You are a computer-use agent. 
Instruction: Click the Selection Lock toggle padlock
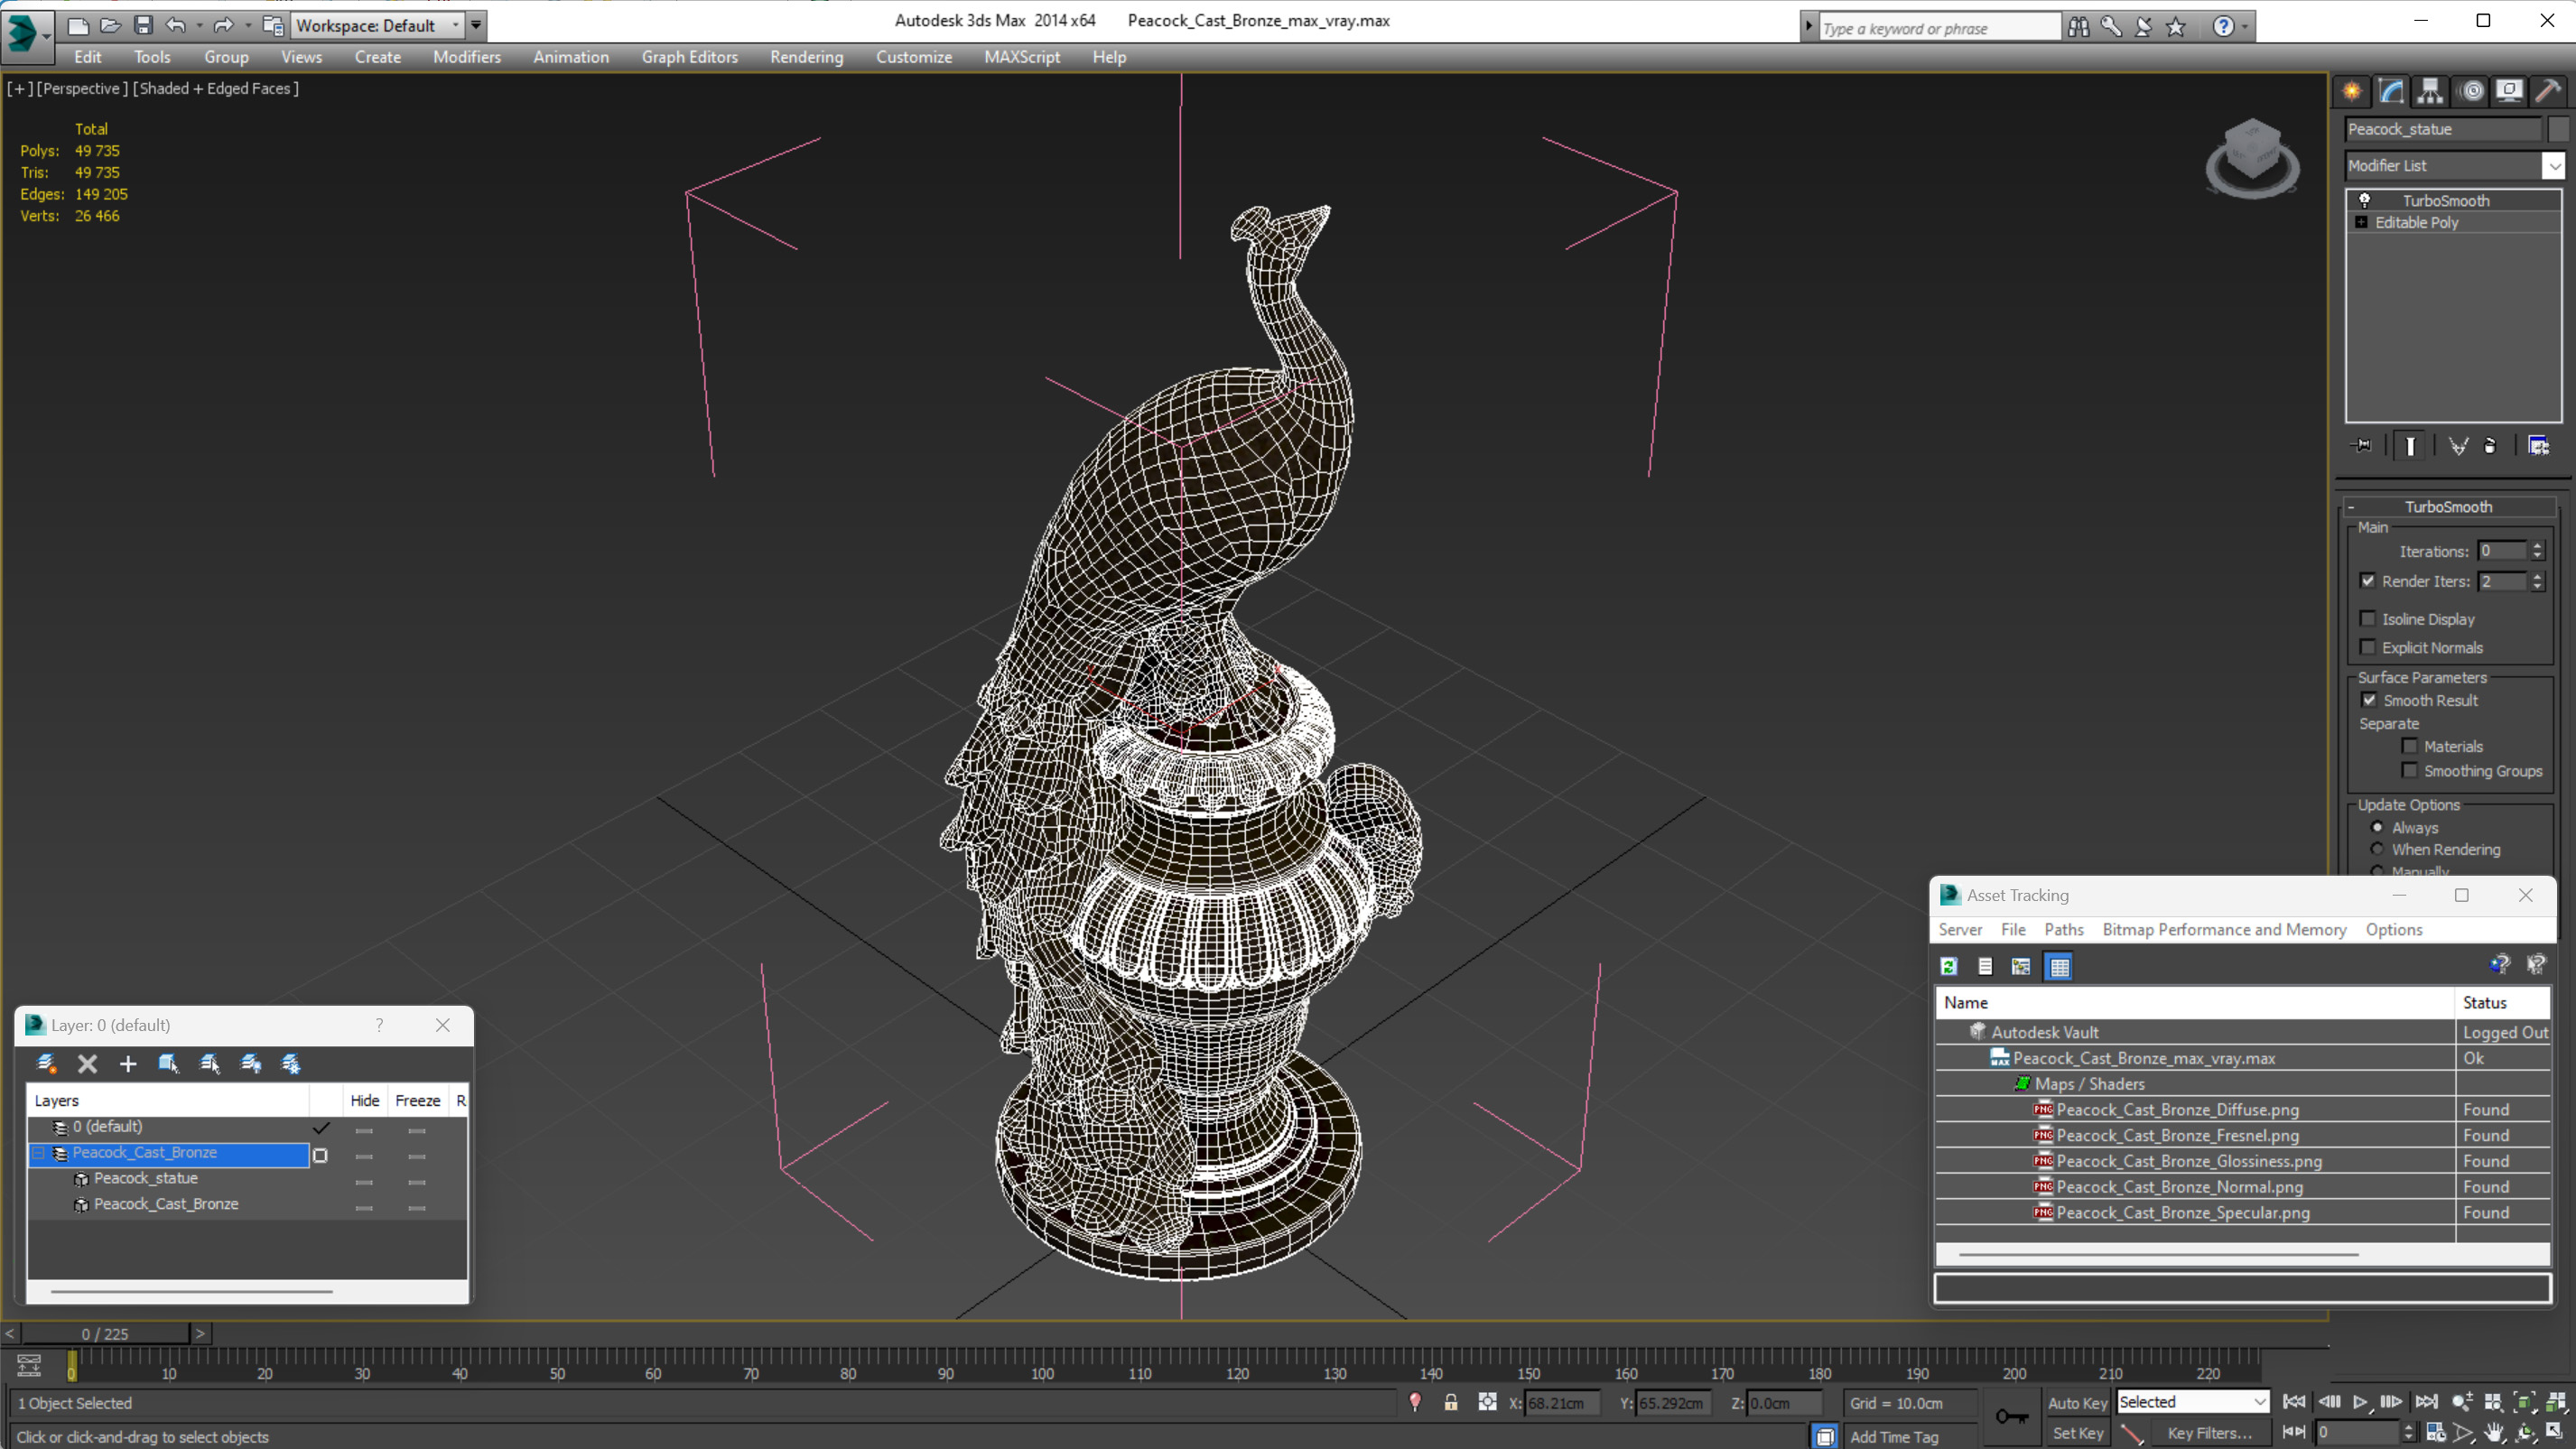1451,1402
